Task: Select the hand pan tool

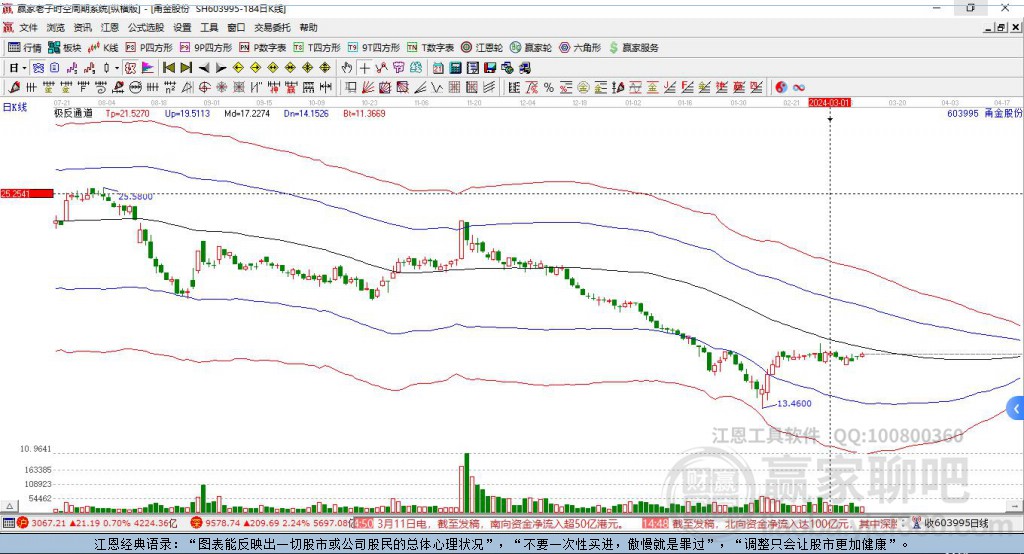Action: click(x=347, y=67)
